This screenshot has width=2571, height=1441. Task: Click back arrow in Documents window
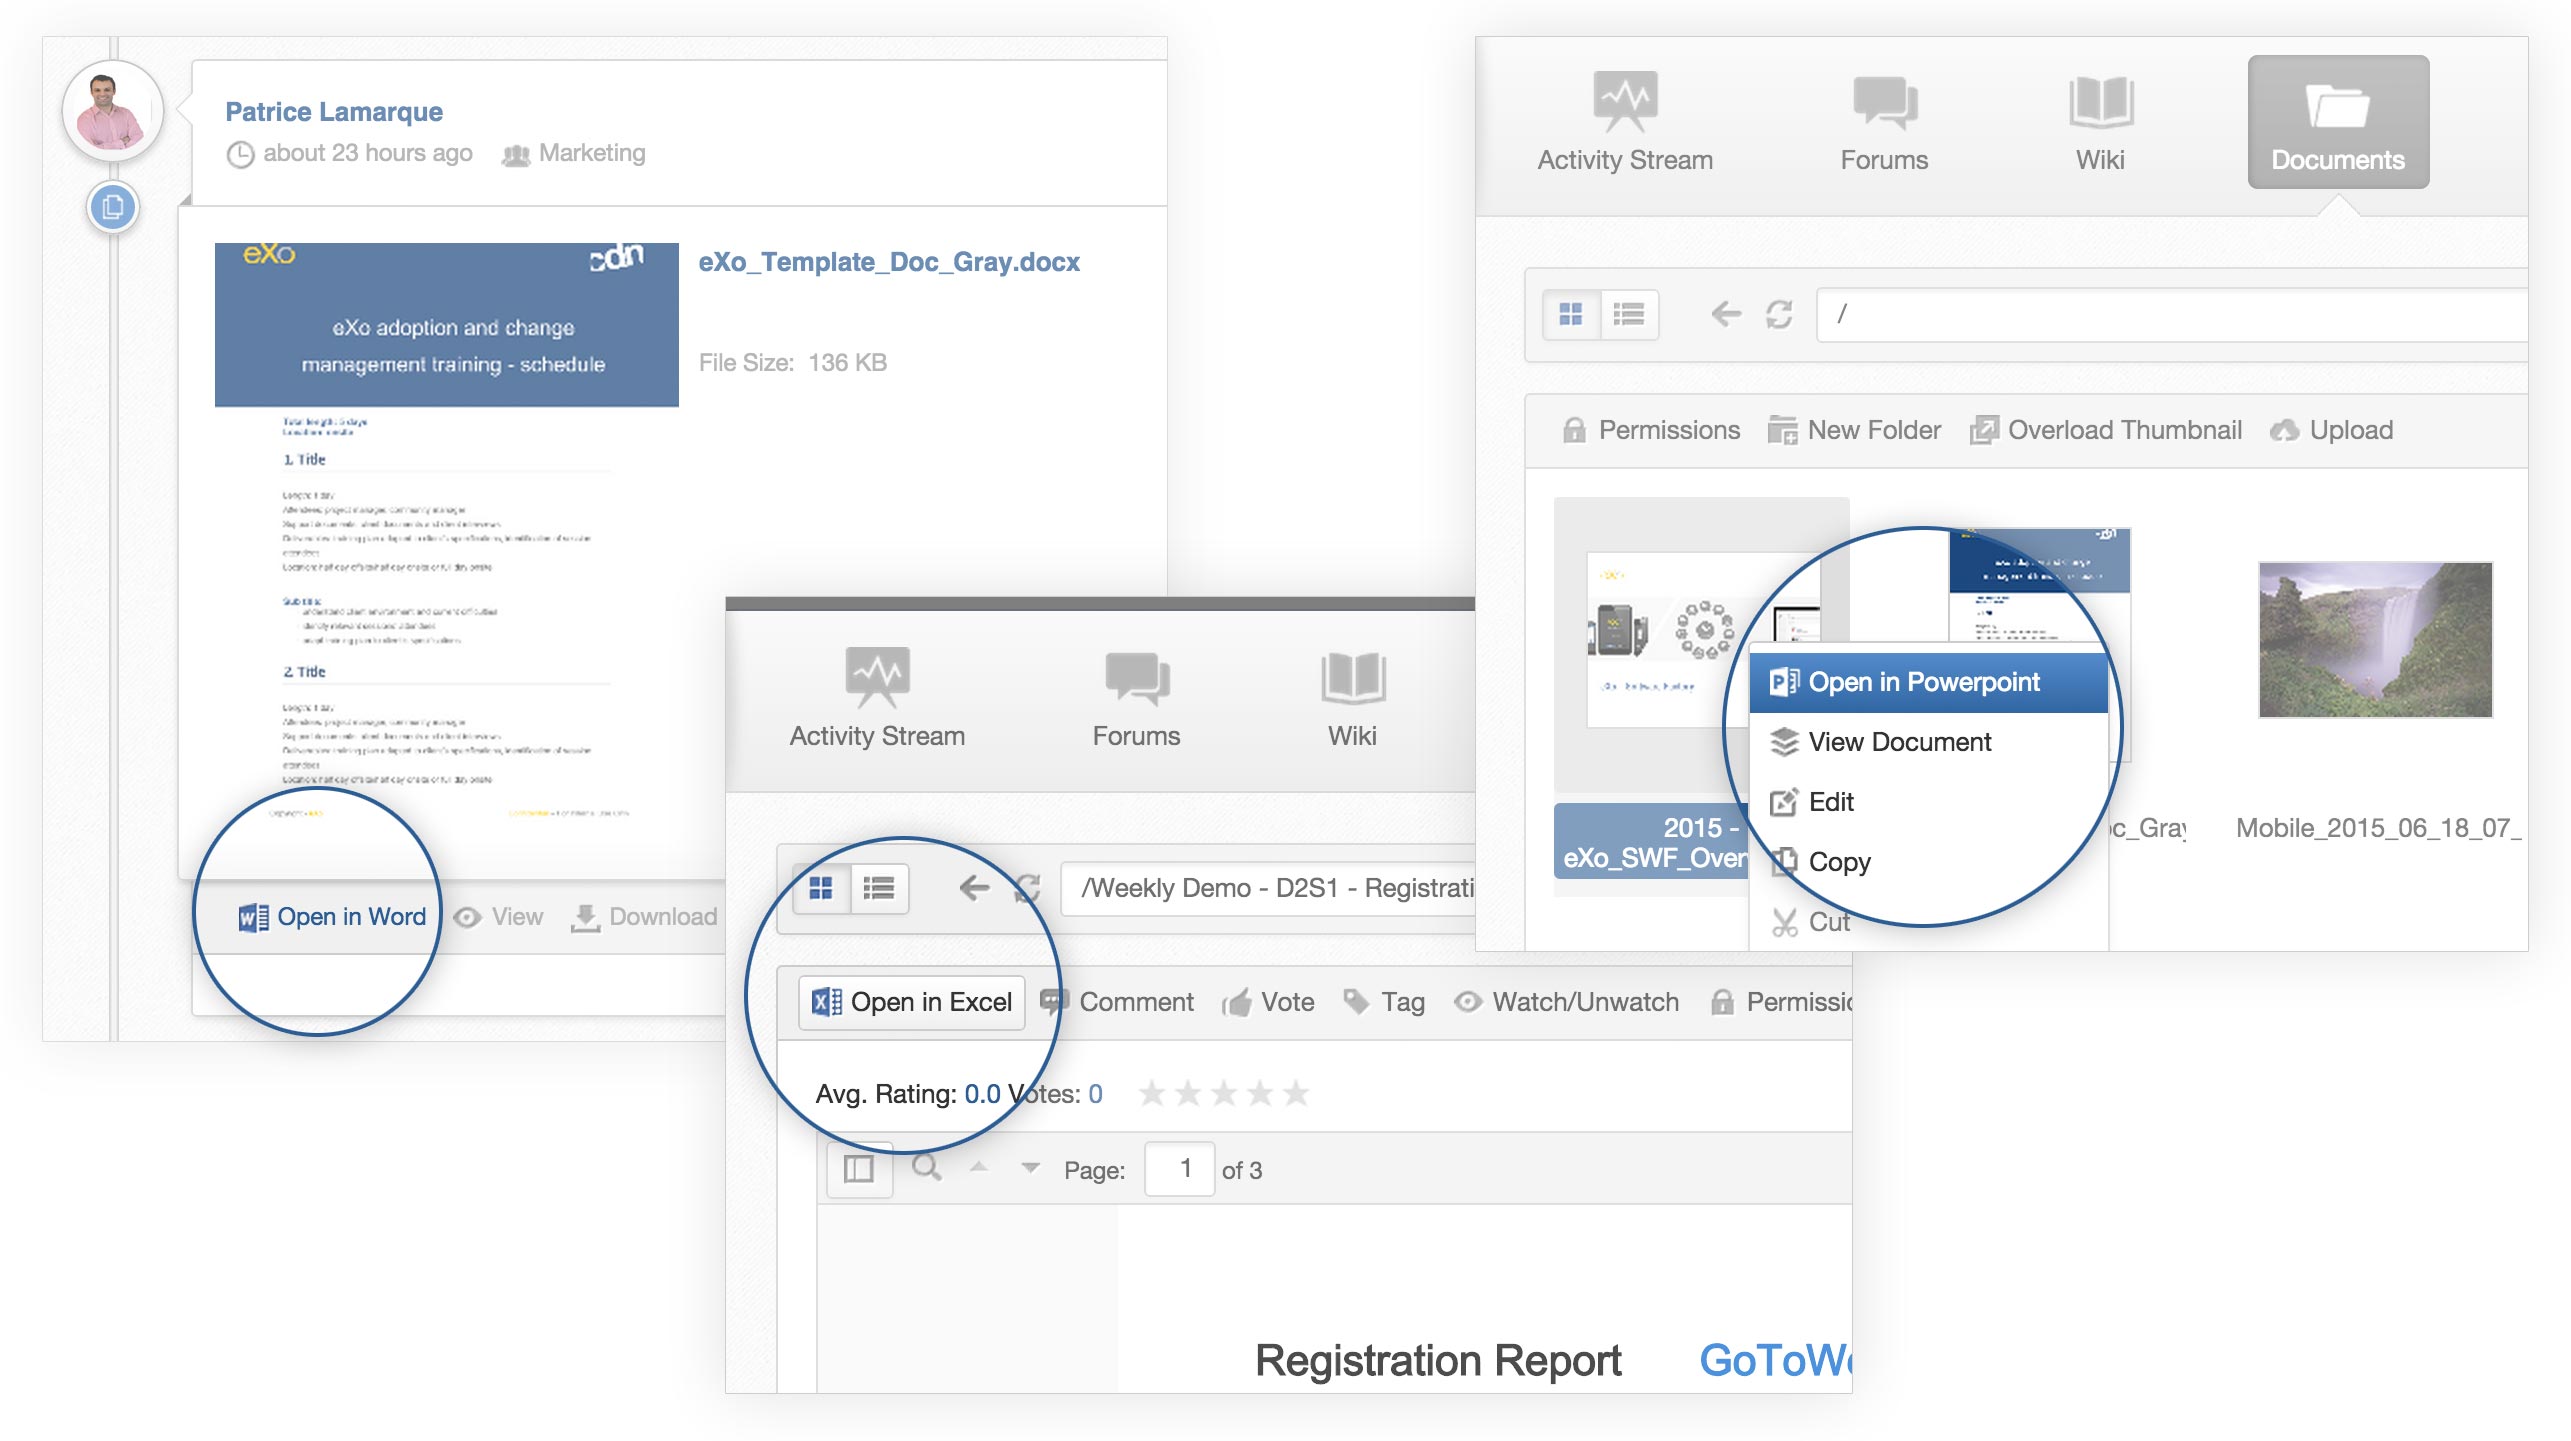[x=1726, y=315]
